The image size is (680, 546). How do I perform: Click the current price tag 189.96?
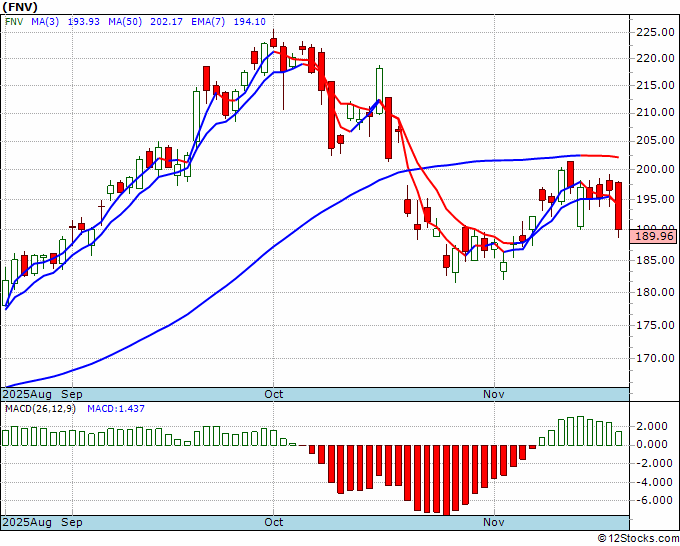point(654,236)
